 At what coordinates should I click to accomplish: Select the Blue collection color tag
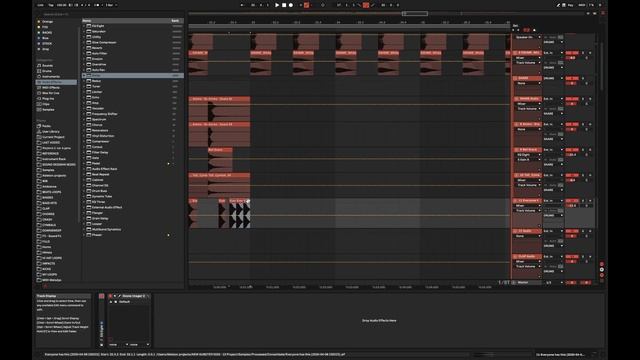(x=39, y=38)
